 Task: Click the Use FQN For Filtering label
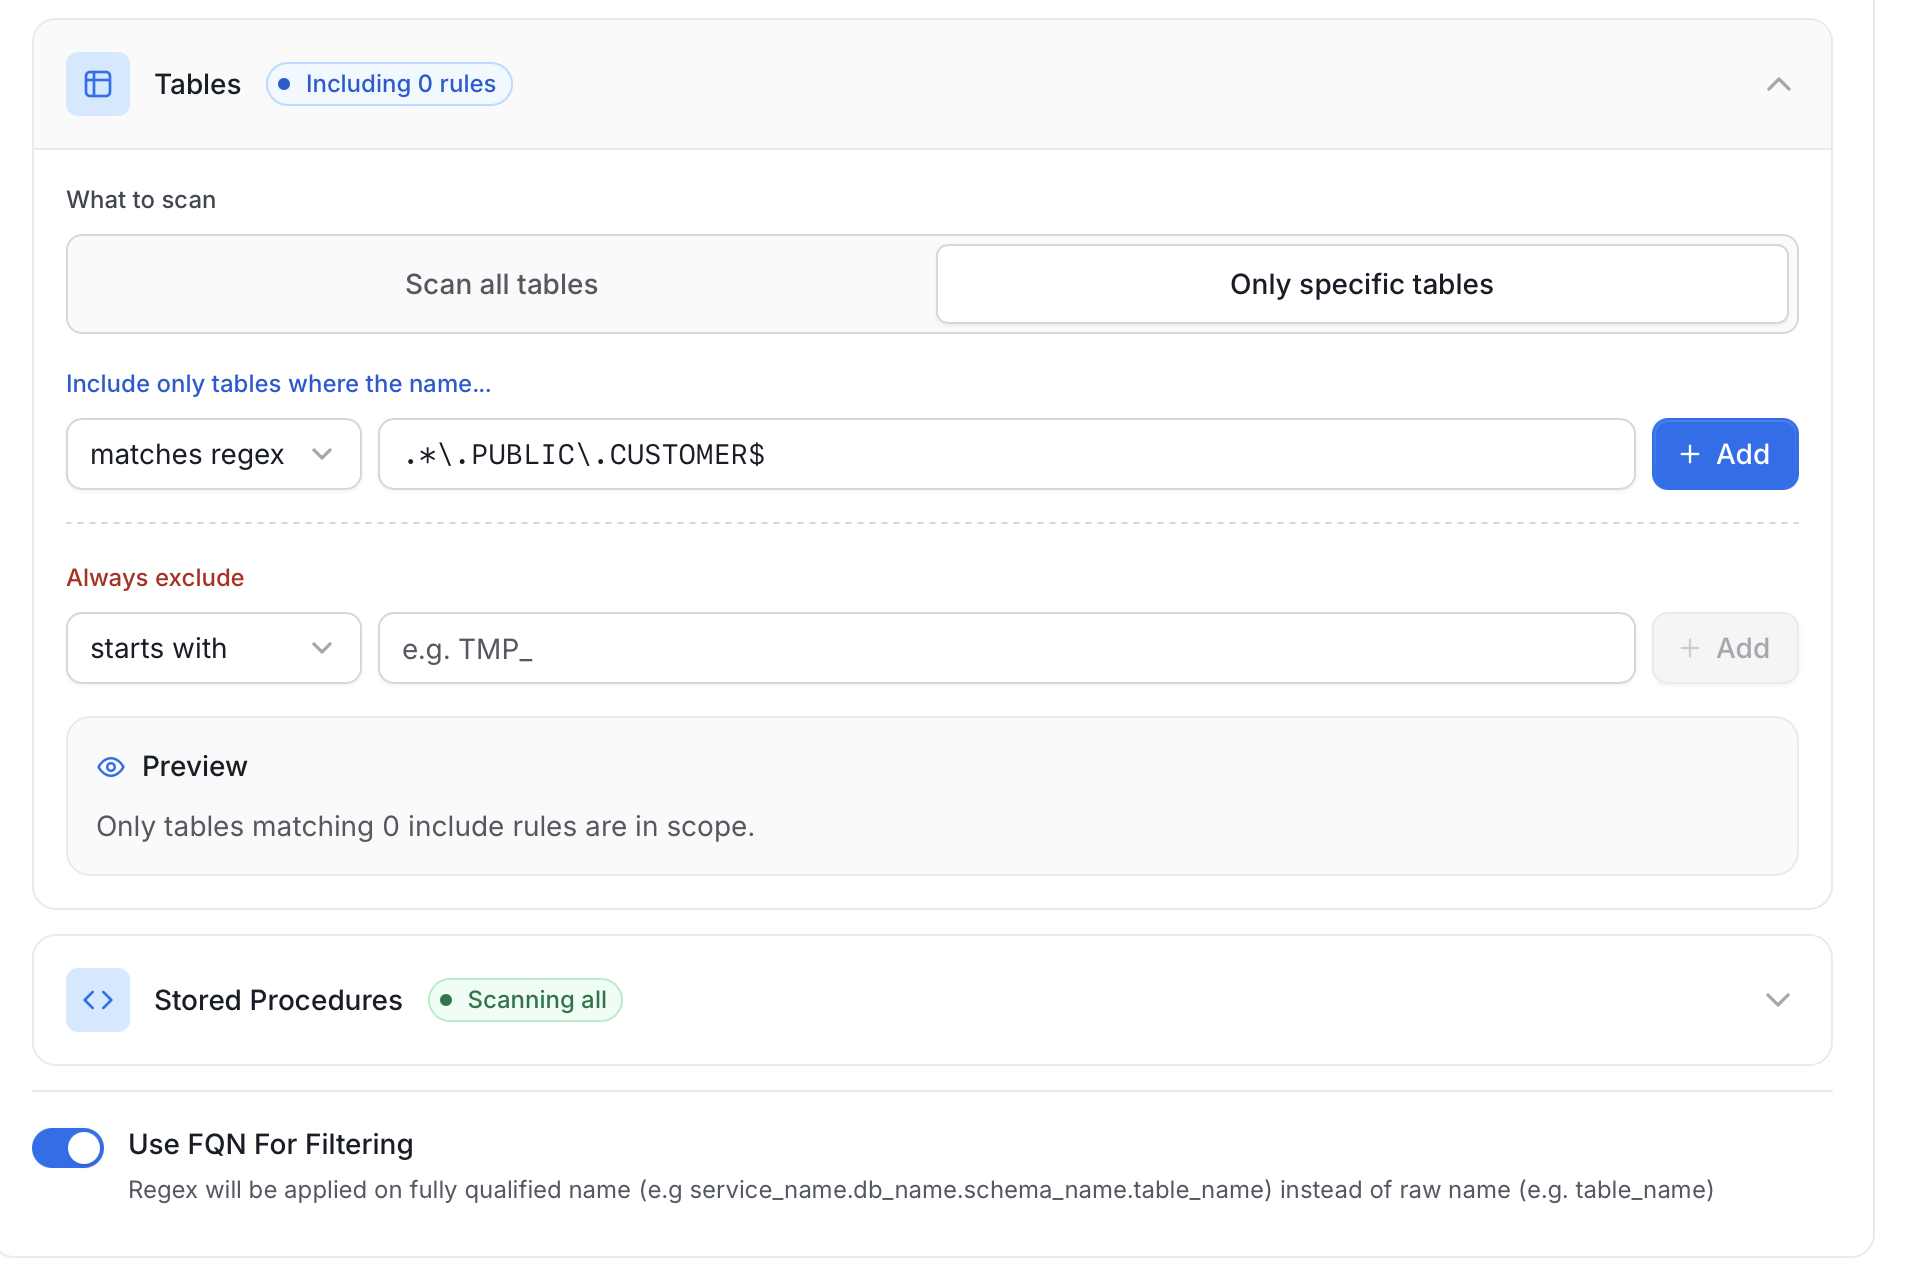271,1144
